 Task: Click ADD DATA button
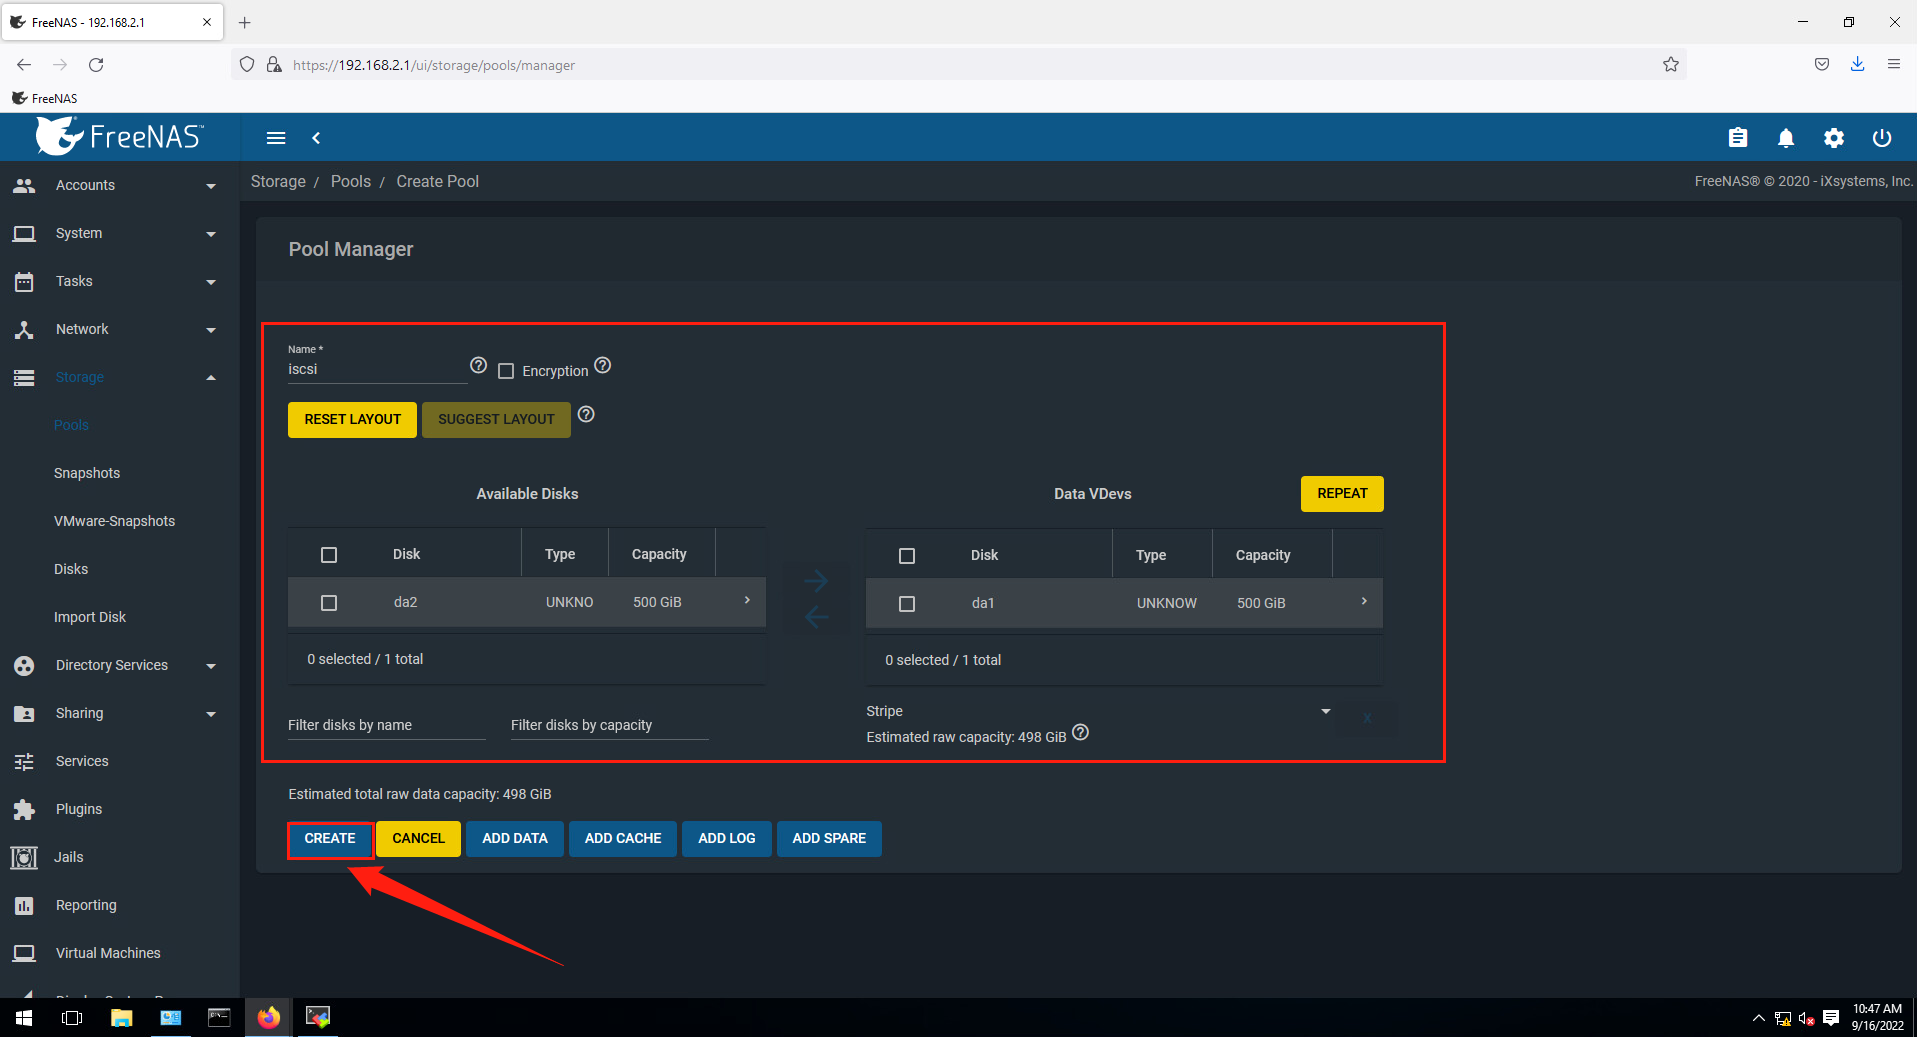coord(515,839)
